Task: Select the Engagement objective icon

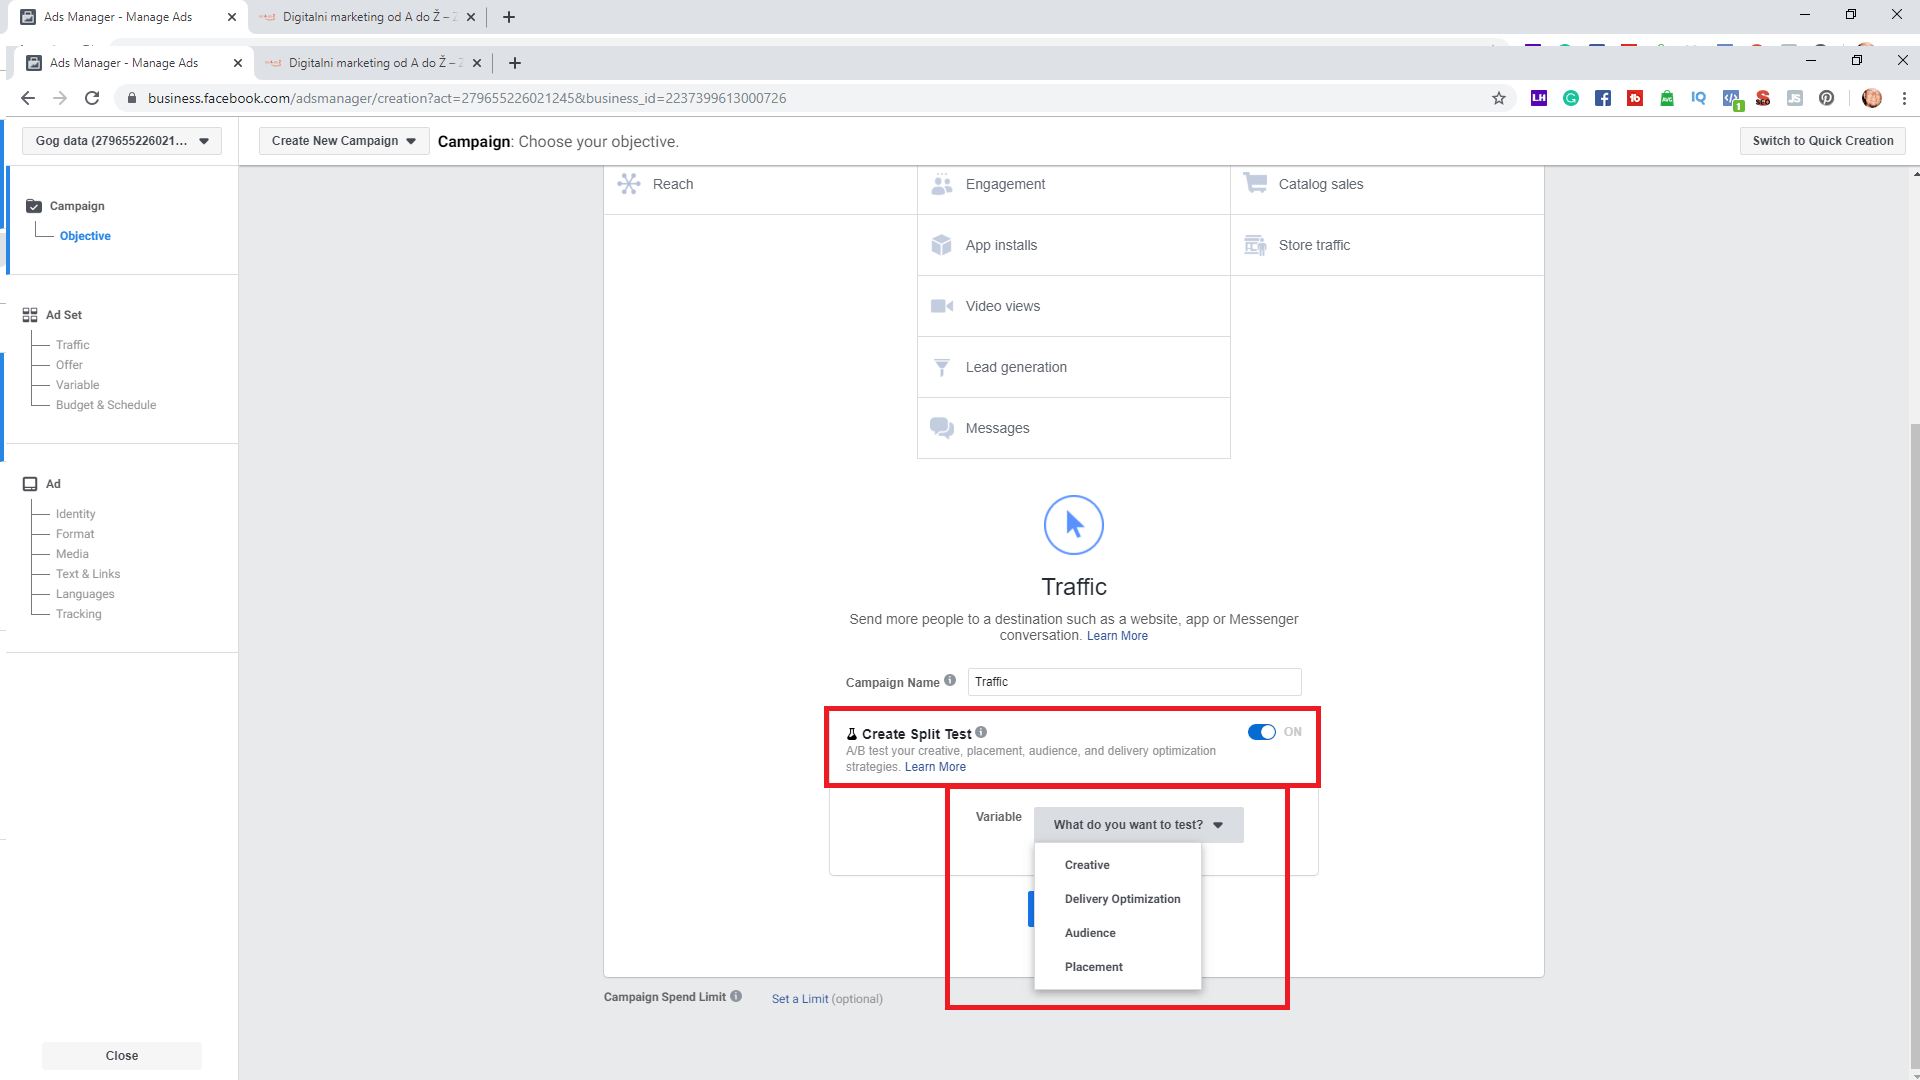Action: point(941,184)
